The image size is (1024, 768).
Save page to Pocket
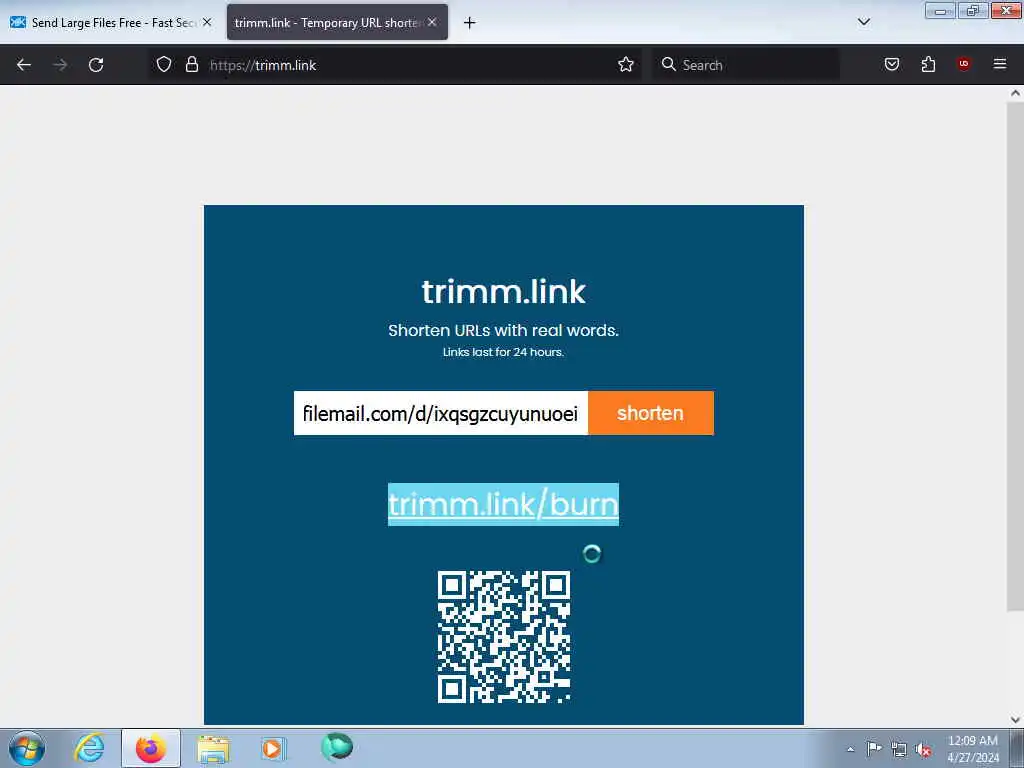(x=892, y=64)
